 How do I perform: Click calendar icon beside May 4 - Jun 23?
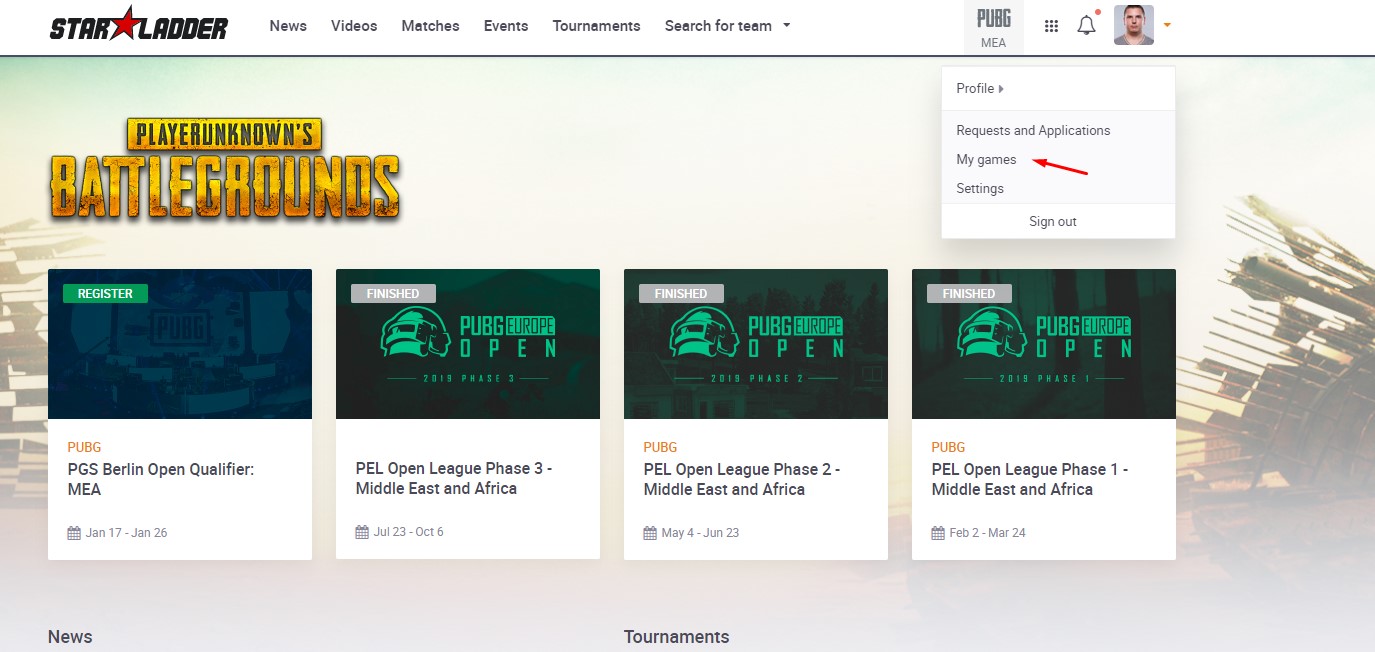pyautogui.click(x=650, y=533)
